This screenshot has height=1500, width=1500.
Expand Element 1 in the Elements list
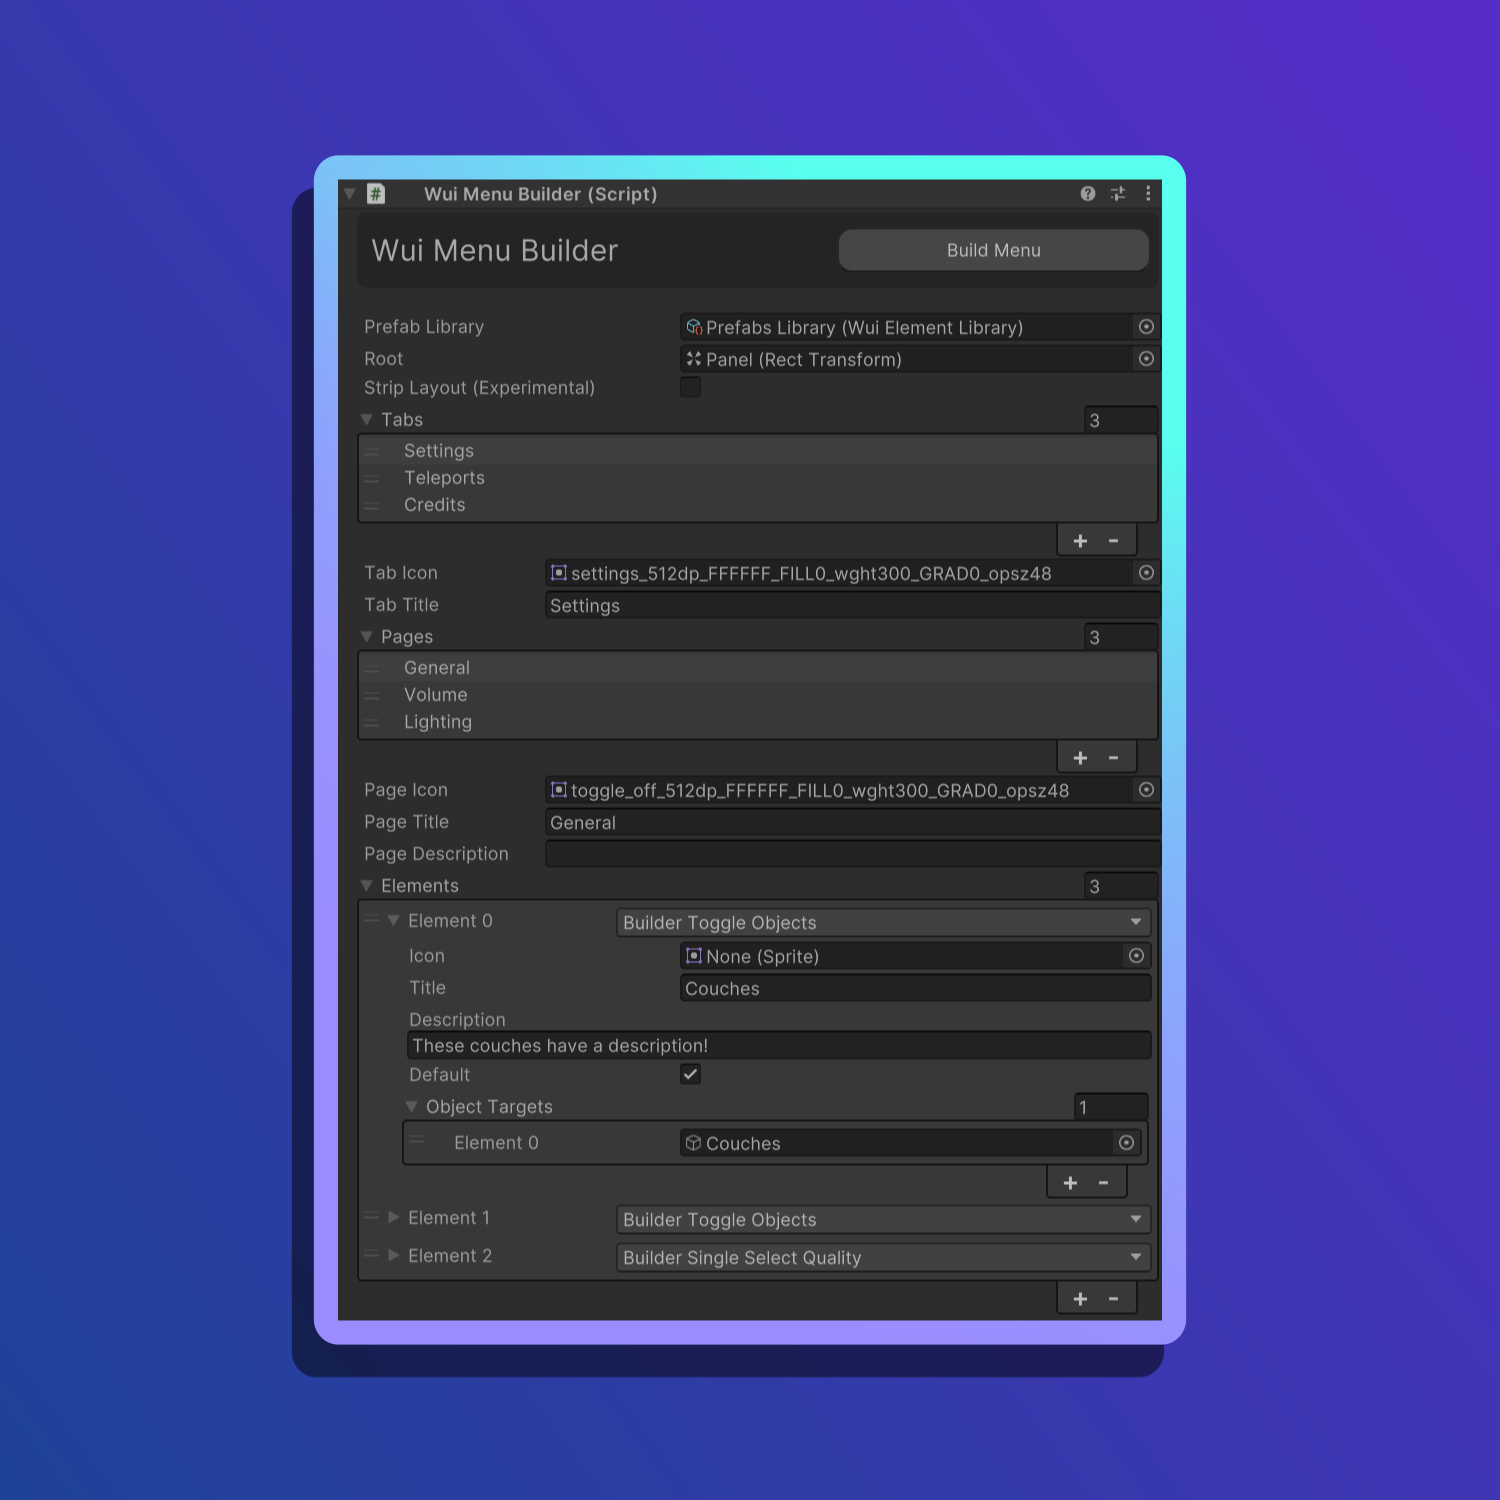click(x=394, y=1218)
